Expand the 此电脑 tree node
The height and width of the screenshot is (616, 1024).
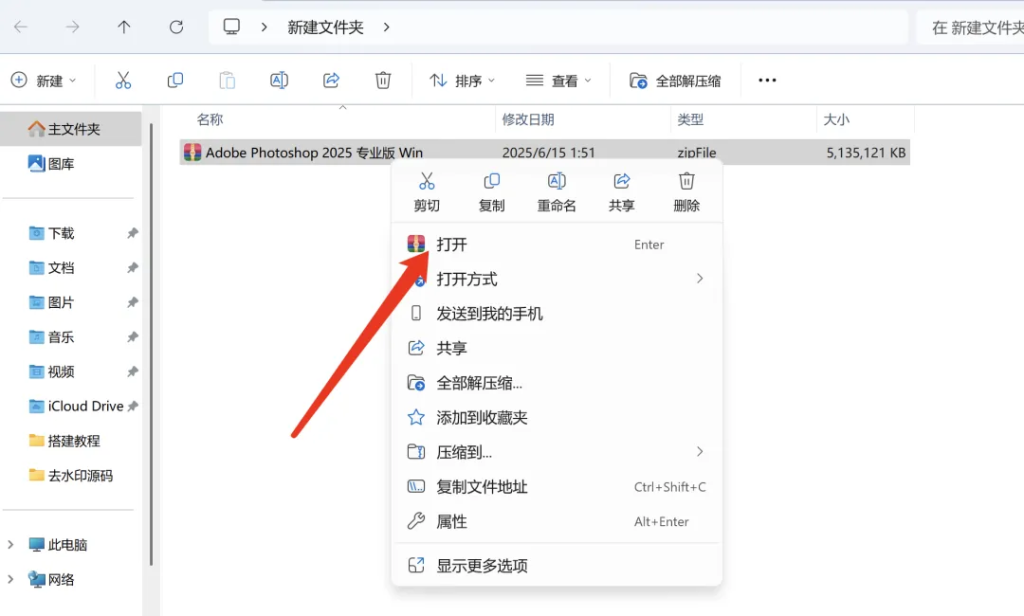click(x=10, y=544)
